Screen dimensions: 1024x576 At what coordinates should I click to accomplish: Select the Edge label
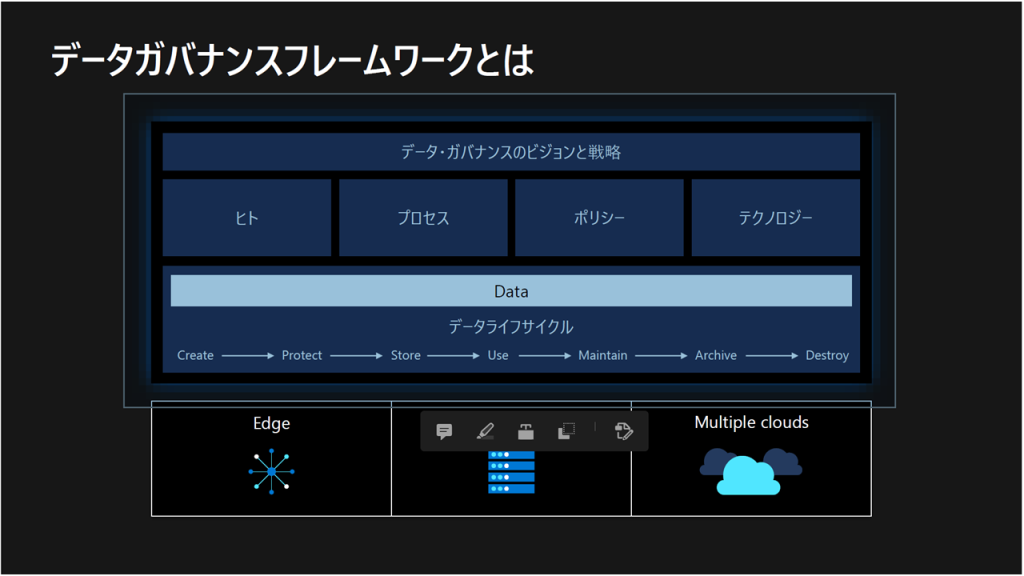[x=270, y=423]
